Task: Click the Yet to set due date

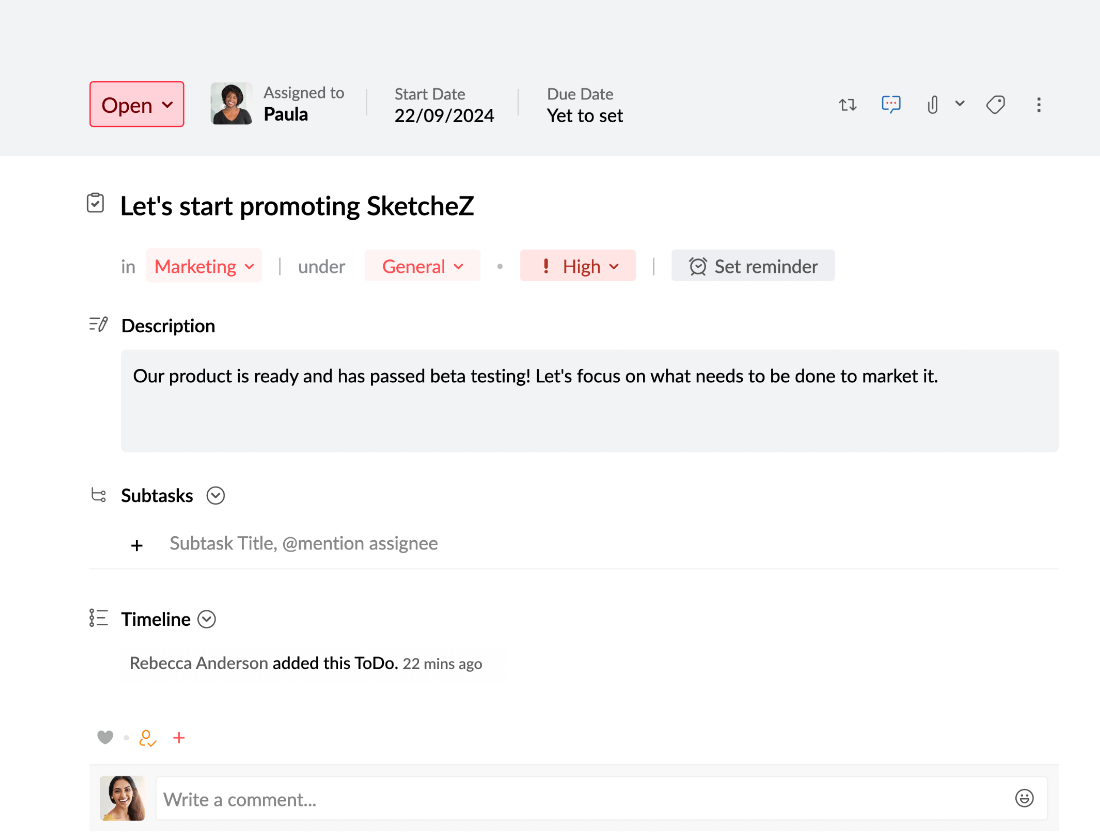Action: click(x=585, y=116)
